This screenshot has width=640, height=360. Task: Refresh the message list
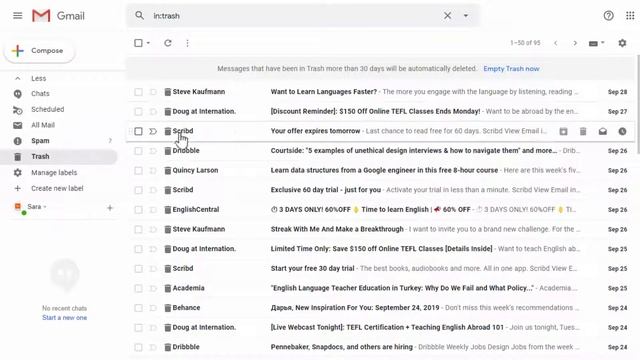point(168,43)
